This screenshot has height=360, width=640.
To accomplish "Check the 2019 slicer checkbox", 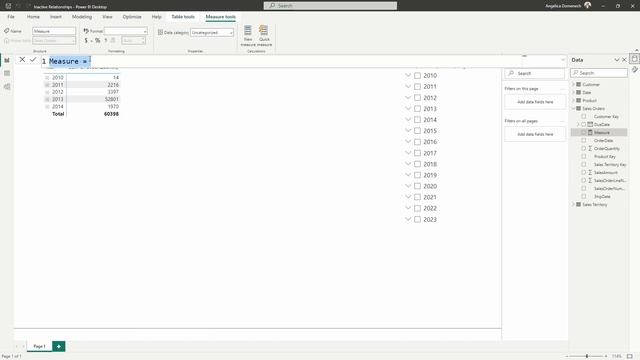I will [418, 175].
